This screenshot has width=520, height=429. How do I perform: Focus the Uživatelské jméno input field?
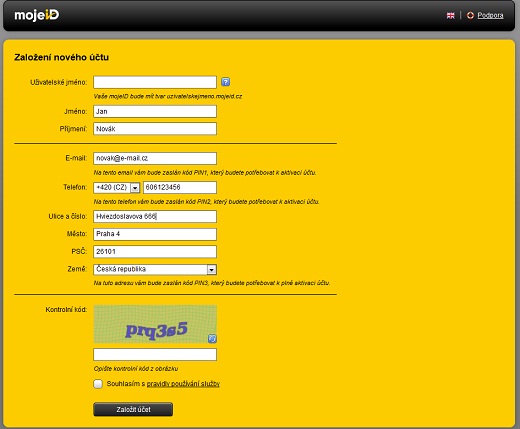(155, 82)
